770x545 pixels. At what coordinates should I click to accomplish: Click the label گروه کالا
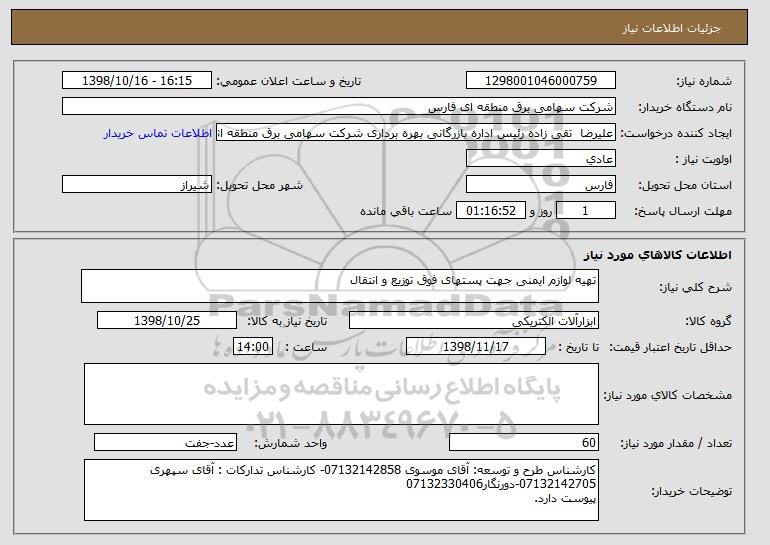[x=708, y=321]
